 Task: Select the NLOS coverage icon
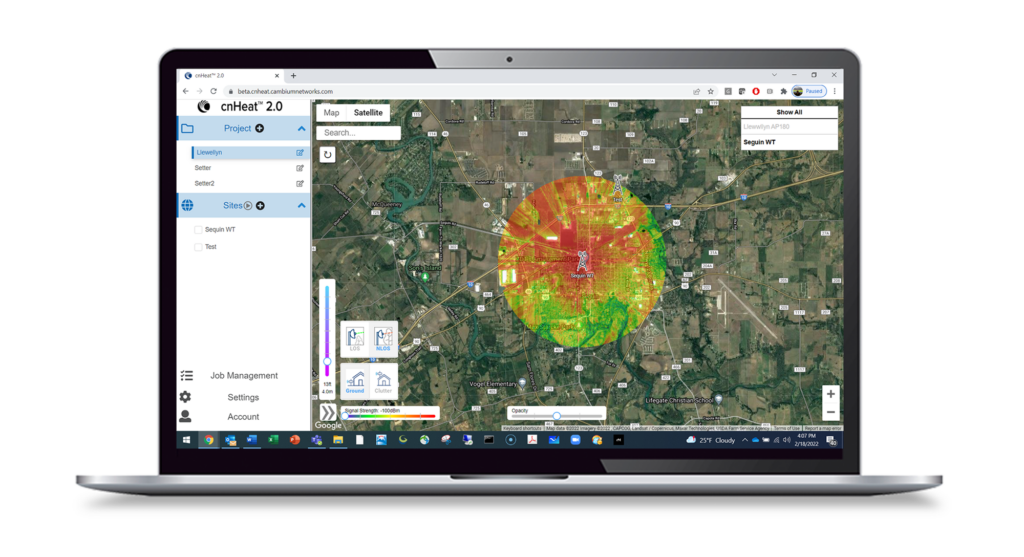[x=384, y=339]
